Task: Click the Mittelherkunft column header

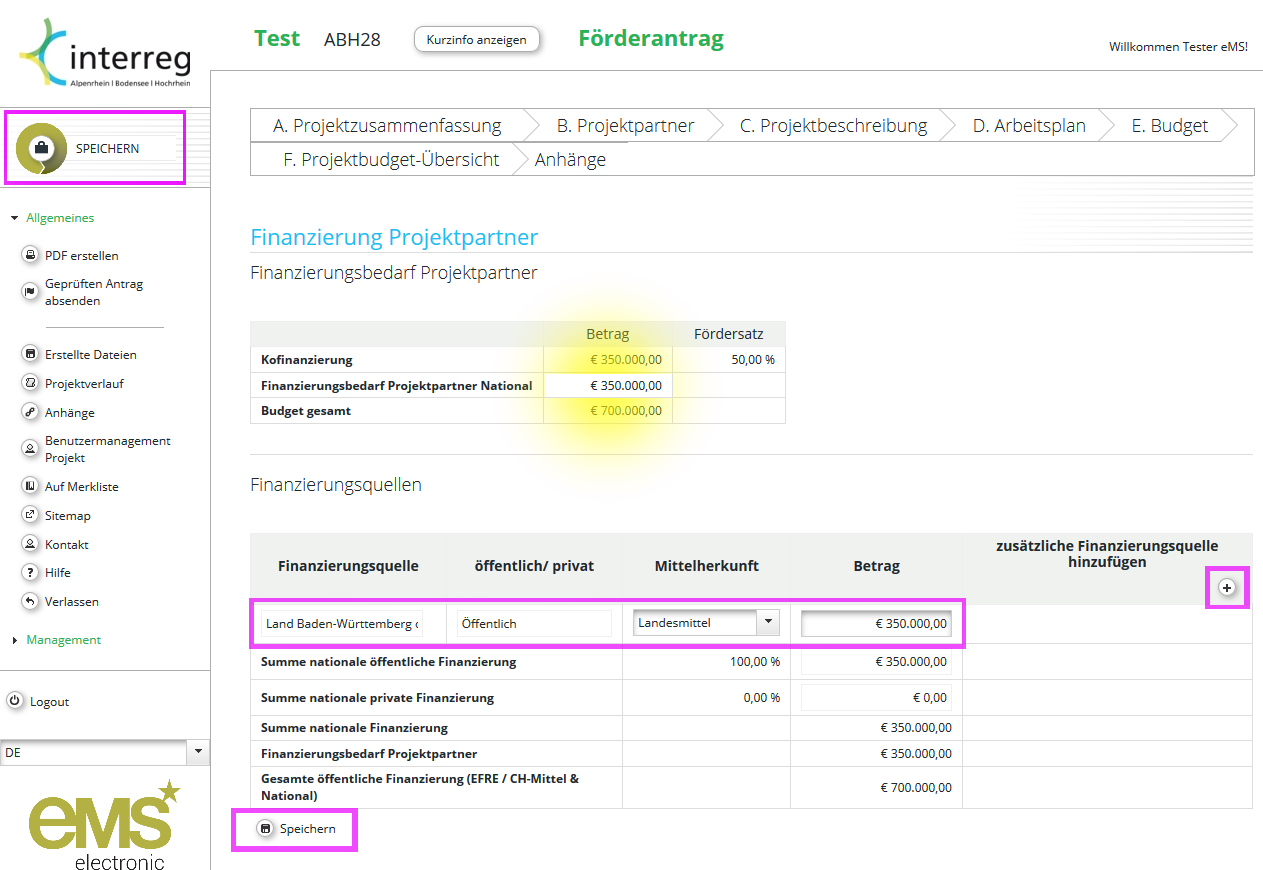Action: click(x=706, y=565)
